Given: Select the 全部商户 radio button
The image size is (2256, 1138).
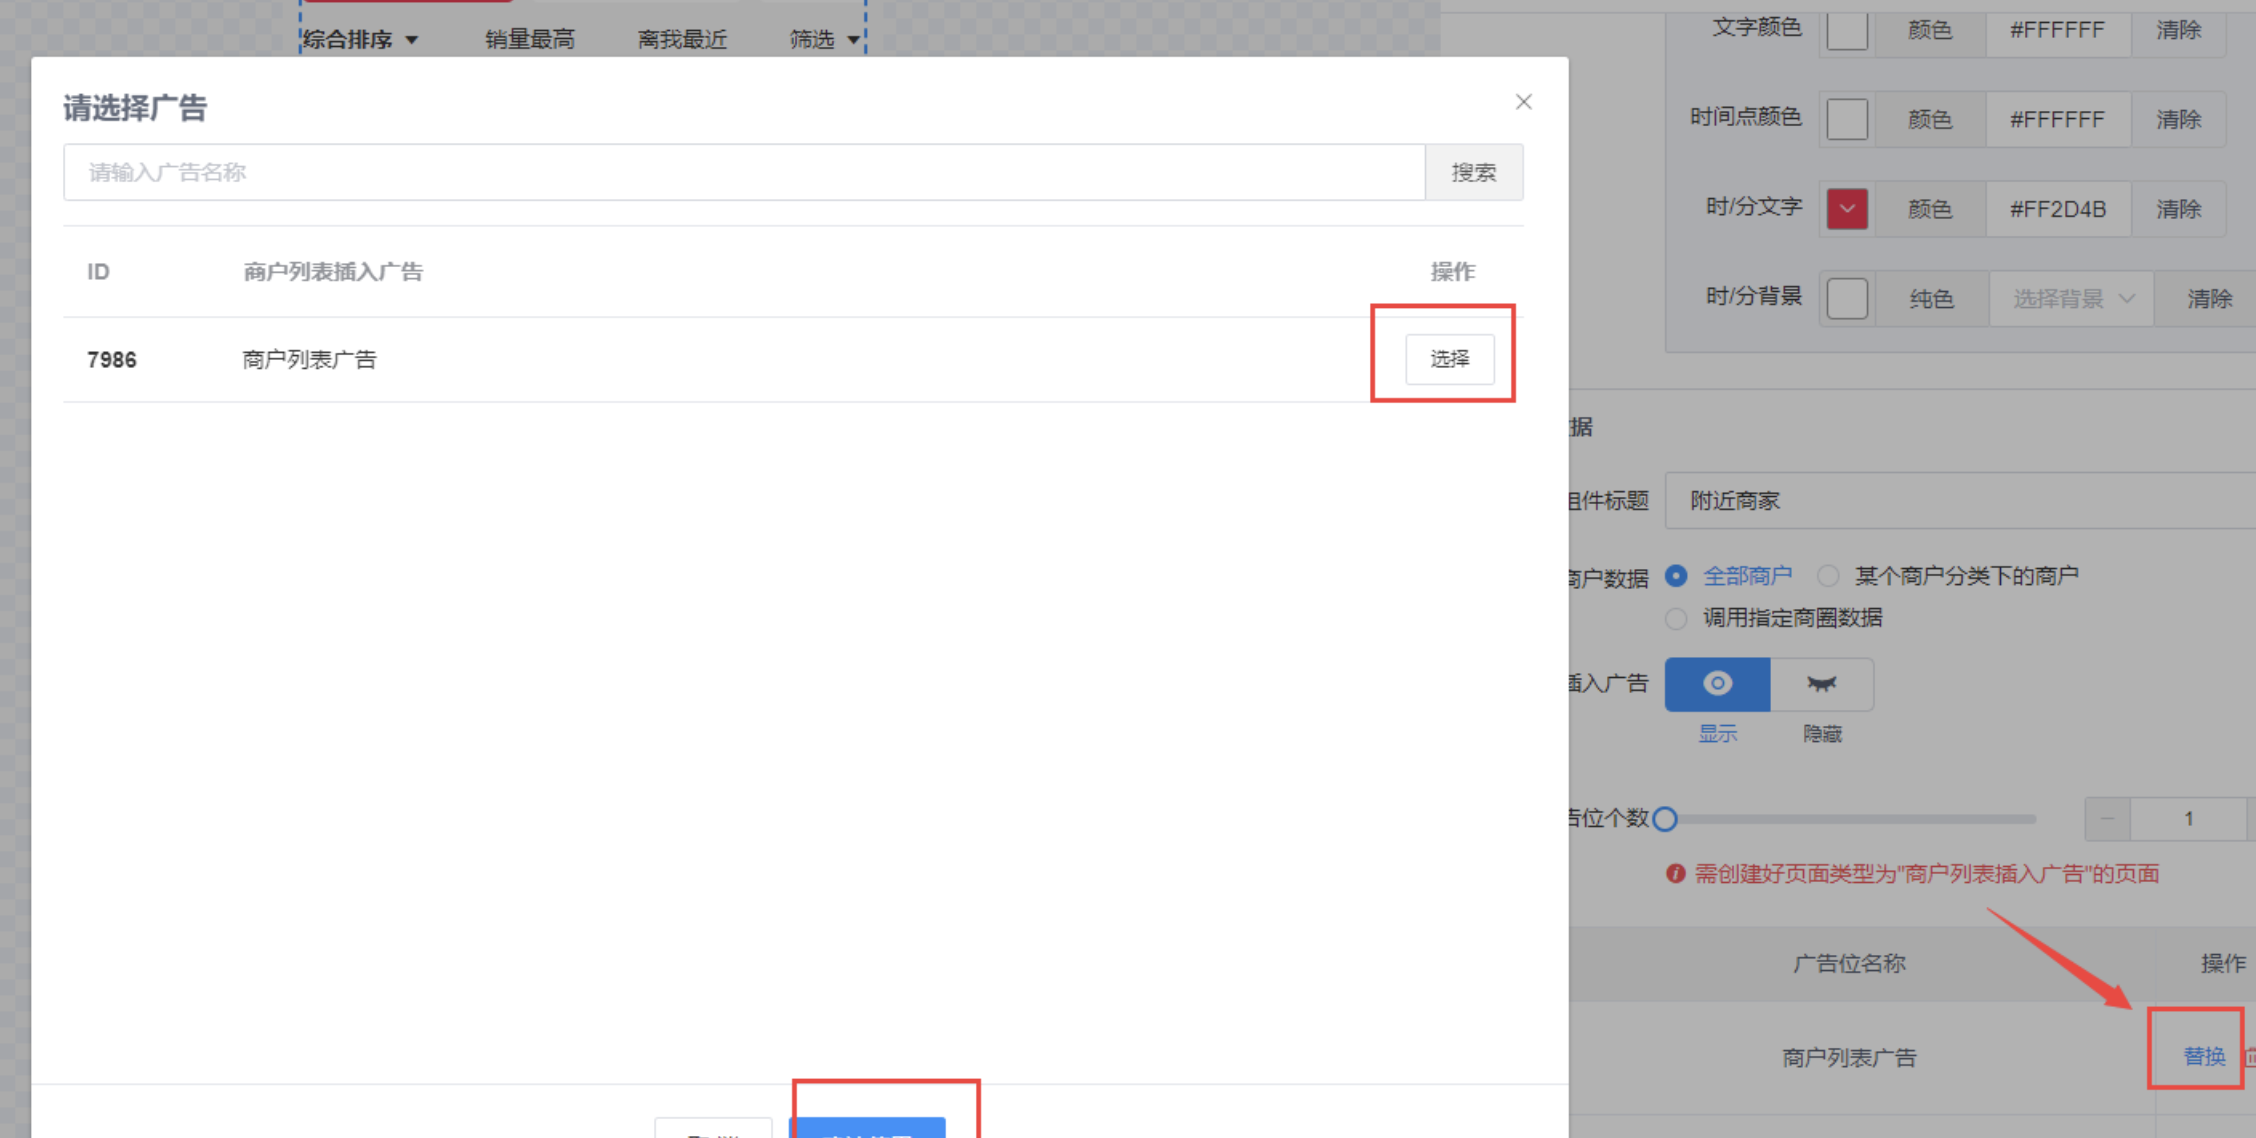Looking at the screenshot, I should tap(1677, 576).
